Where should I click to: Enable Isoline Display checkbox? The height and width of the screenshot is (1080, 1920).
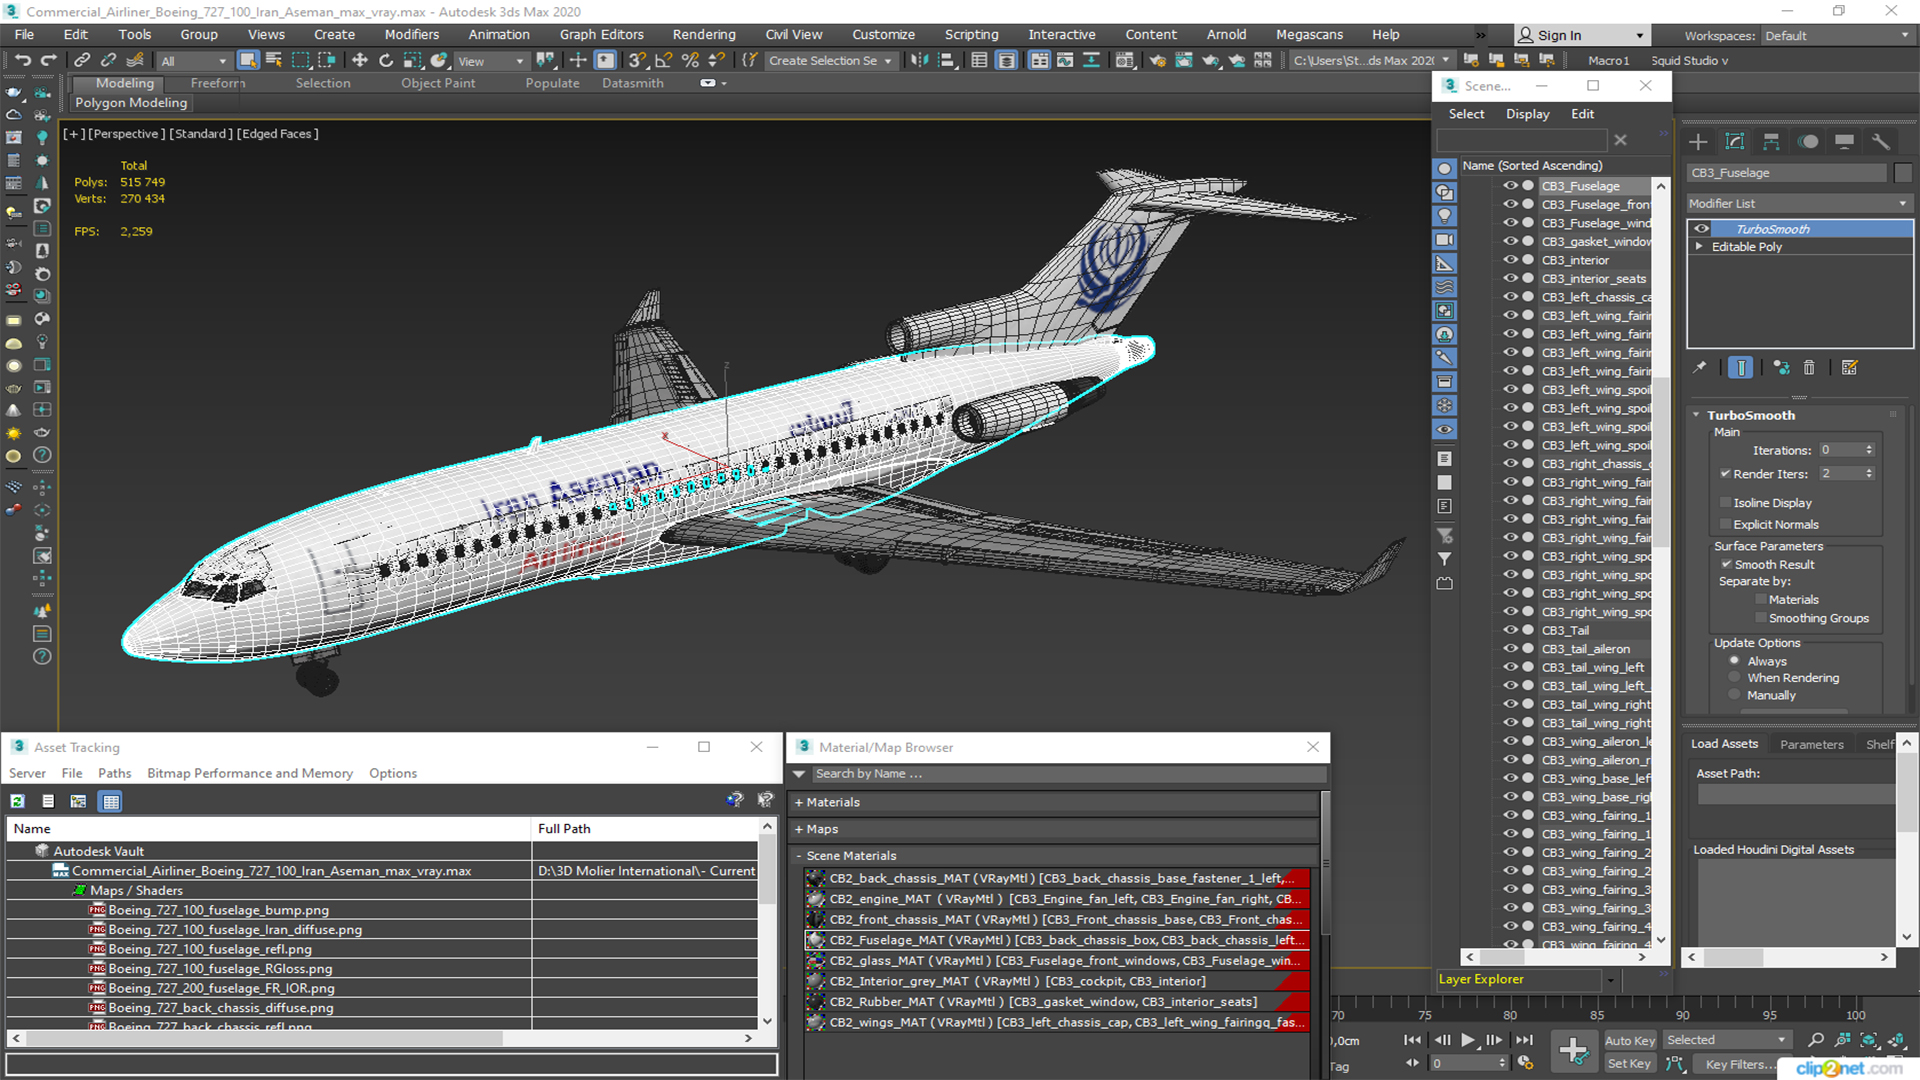coord(1725,503)
